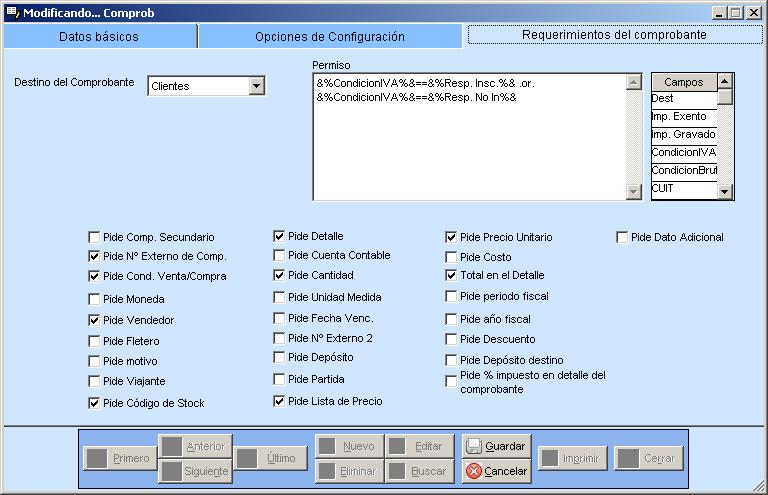Image resolution: width=768 pixels, height=495 pixels.
Task: Click the Cancelar button with red X
Action: 496,471
